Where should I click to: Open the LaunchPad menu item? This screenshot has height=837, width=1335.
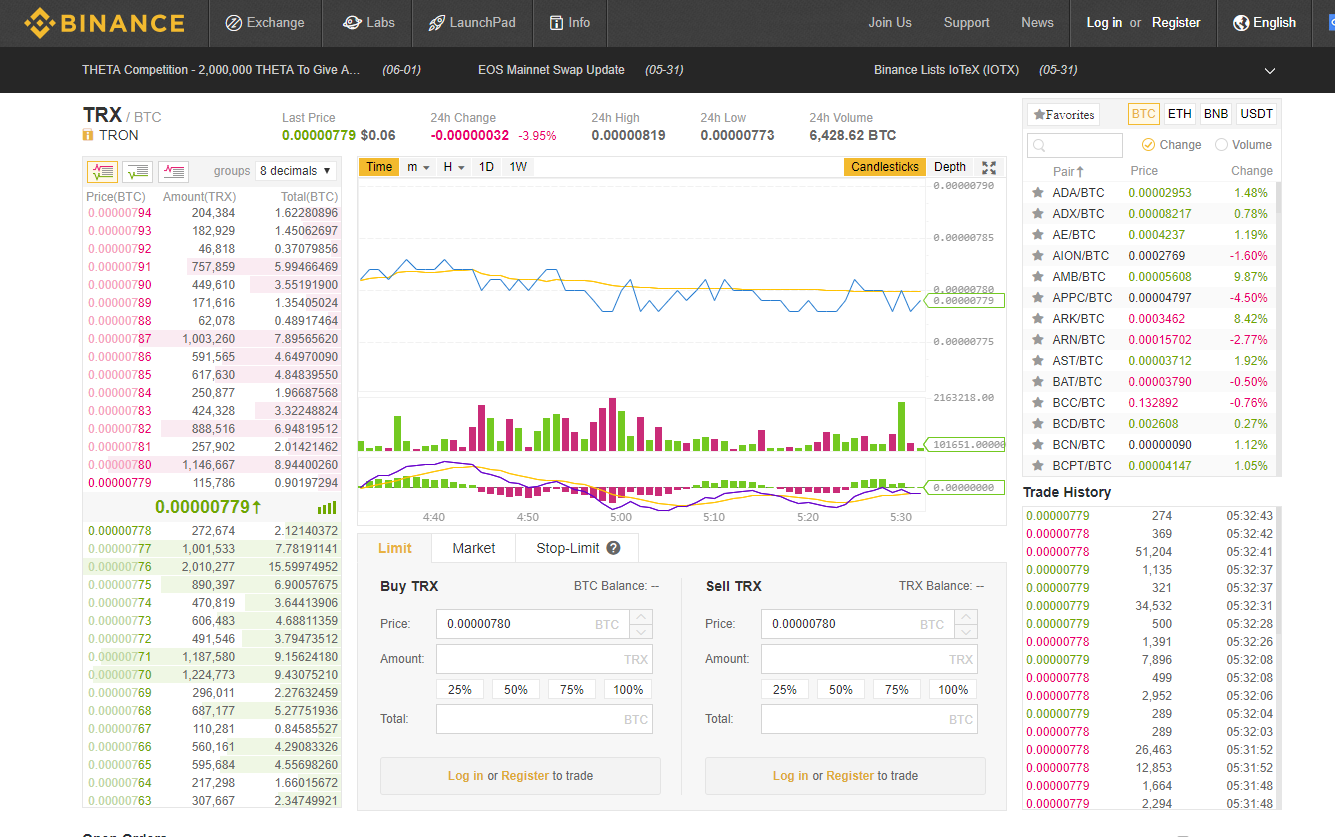[x=471, y=23]
